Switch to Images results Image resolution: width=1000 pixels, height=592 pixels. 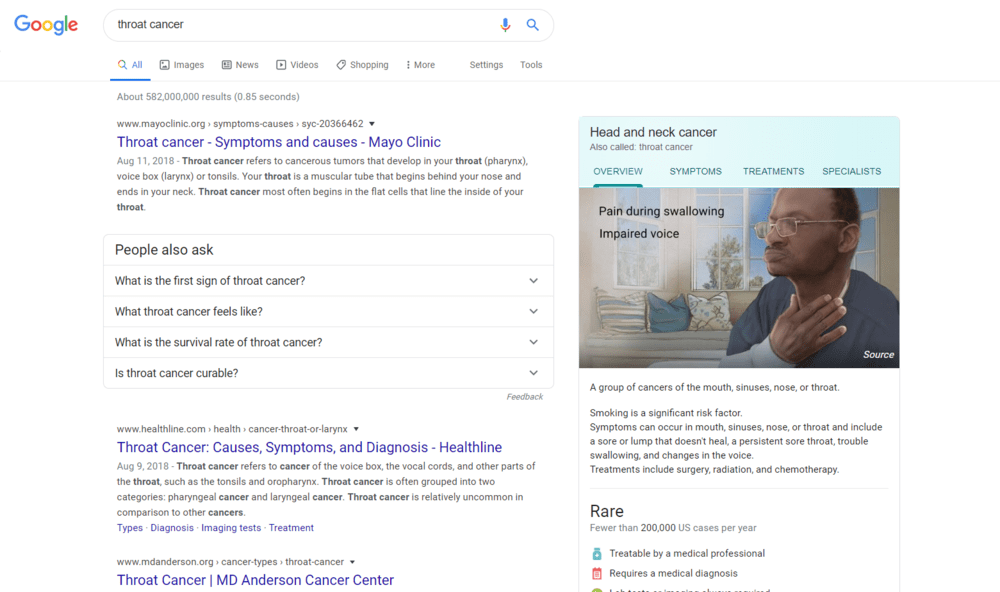pyautogui.click(x=182, y=65)
